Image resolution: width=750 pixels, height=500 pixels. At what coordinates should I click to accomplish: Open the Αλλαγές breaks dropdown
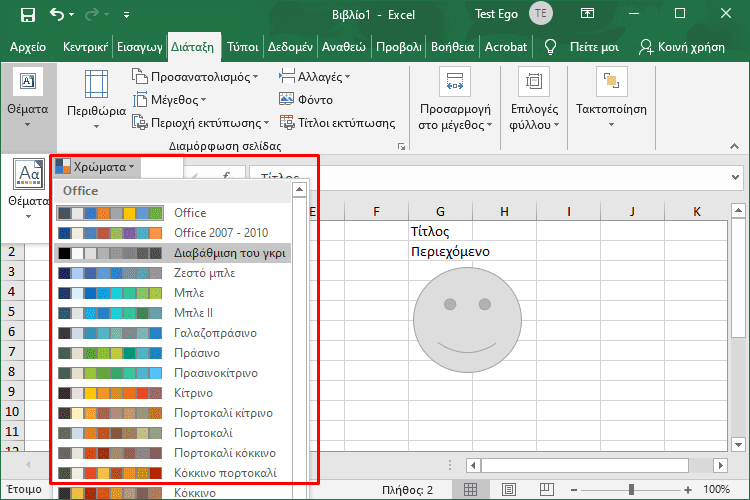coord(314,77)
